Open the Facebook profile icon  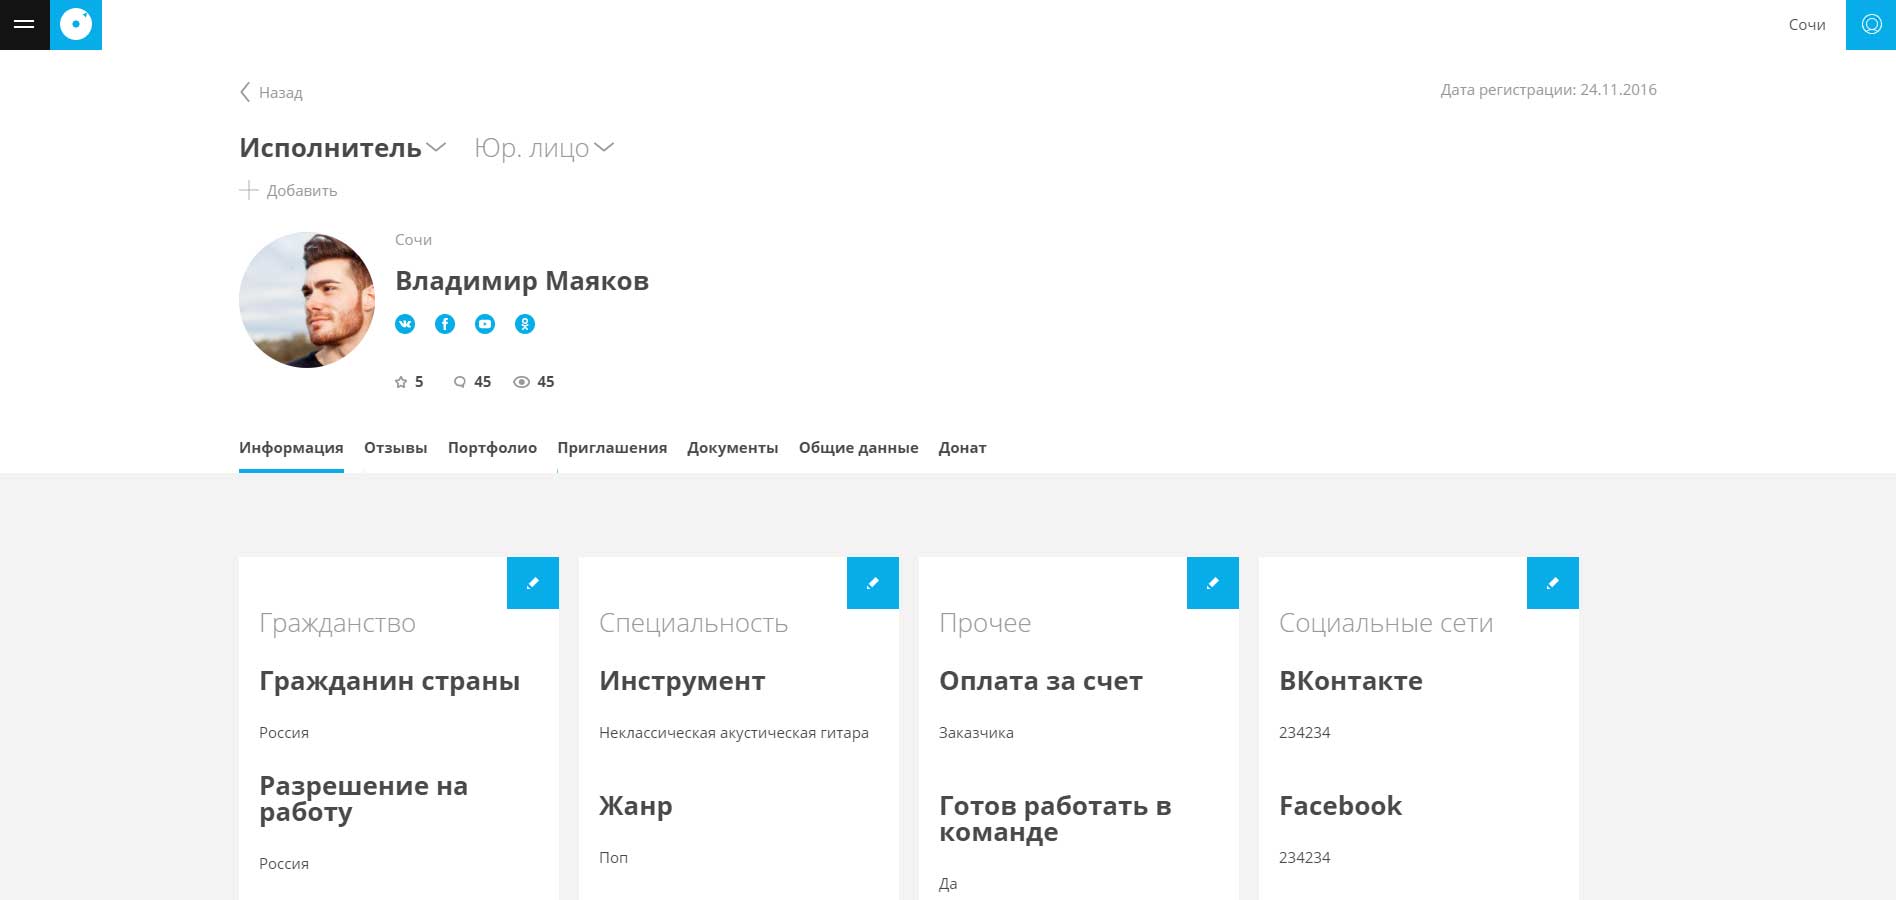coord(445,324)
